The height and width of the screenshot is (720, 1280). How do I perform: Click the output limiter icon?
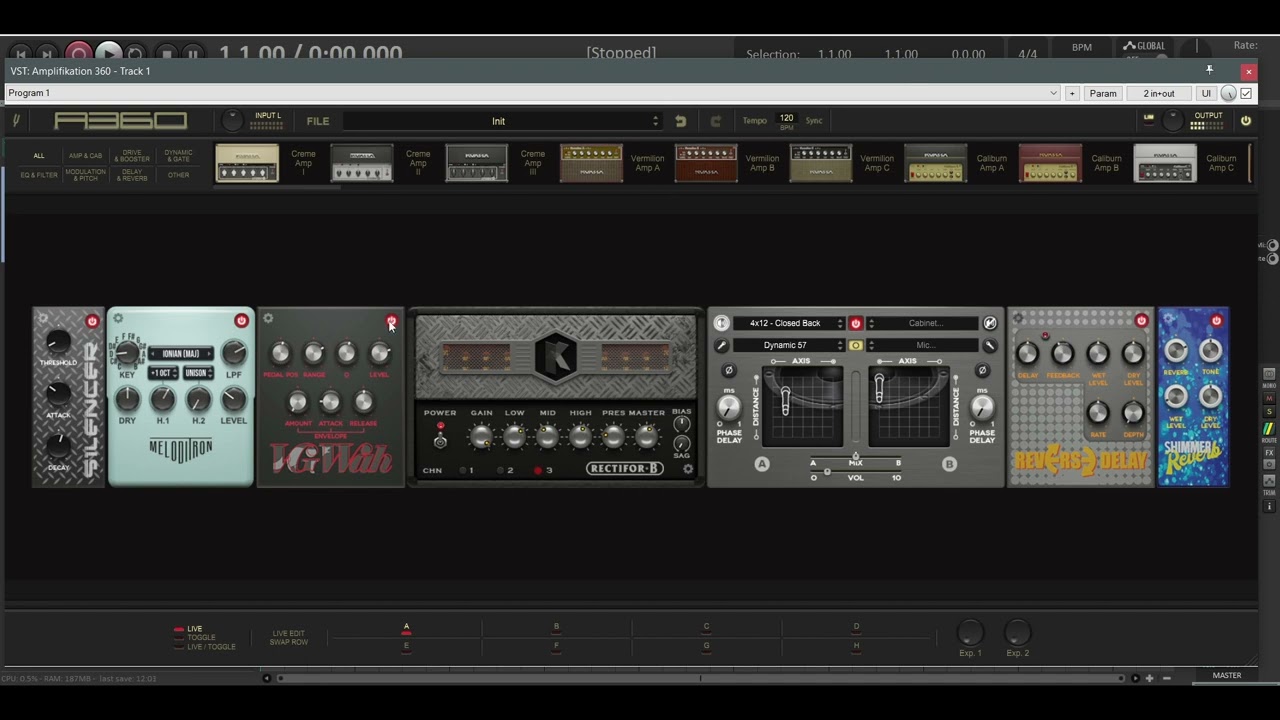(x=1149, y=118)
